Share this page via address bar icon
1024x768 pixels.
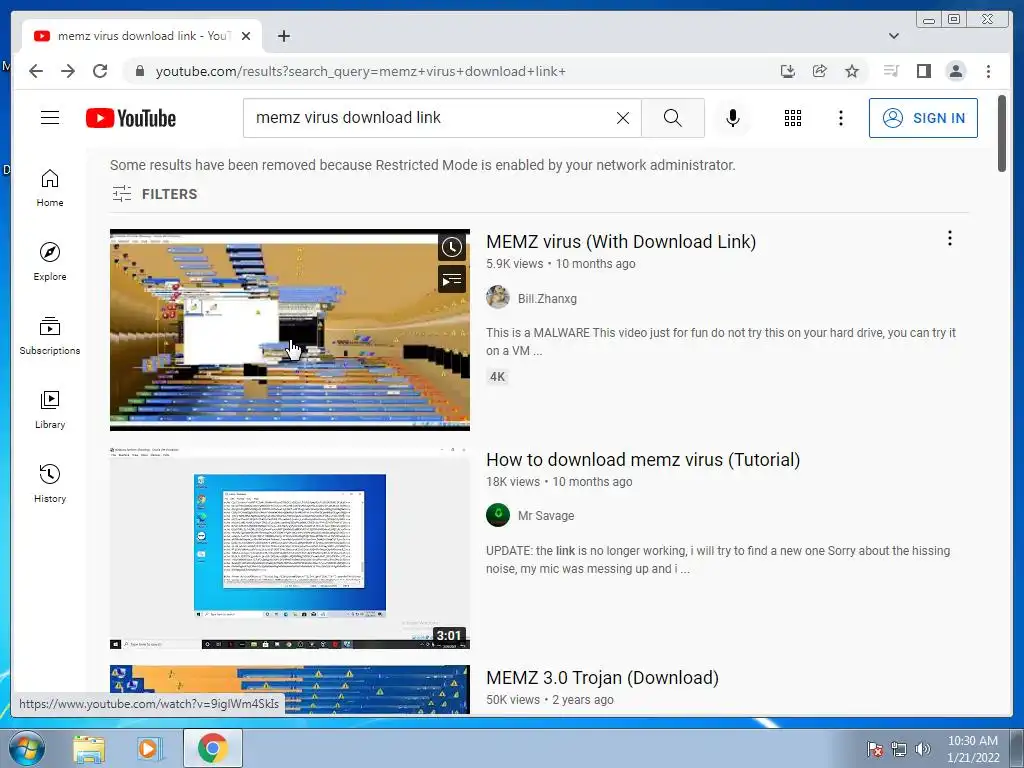pos(820,71)
